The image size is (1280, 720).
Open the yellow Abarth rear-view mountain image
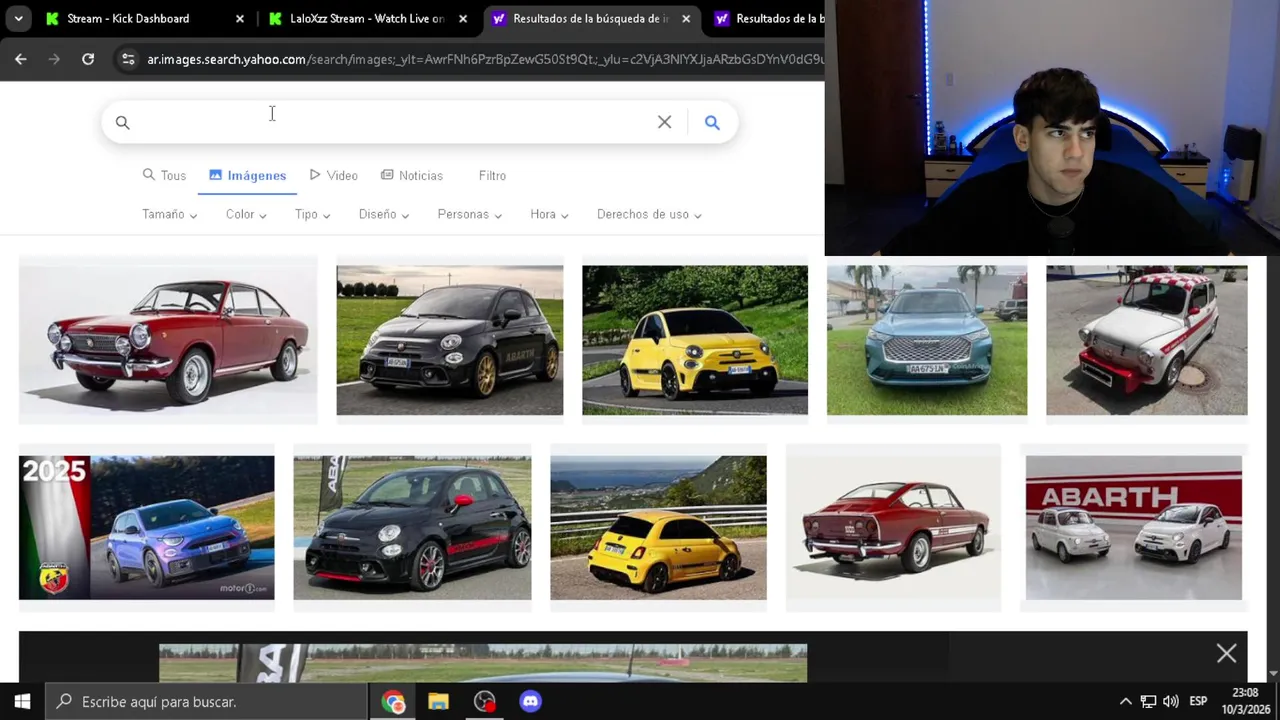click(x=658, y=527)
